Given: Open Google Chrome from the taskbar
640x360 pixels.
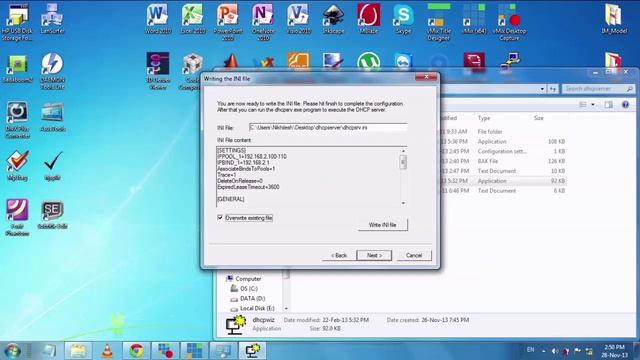Looking at the screenshot, I should pos(136,351).
